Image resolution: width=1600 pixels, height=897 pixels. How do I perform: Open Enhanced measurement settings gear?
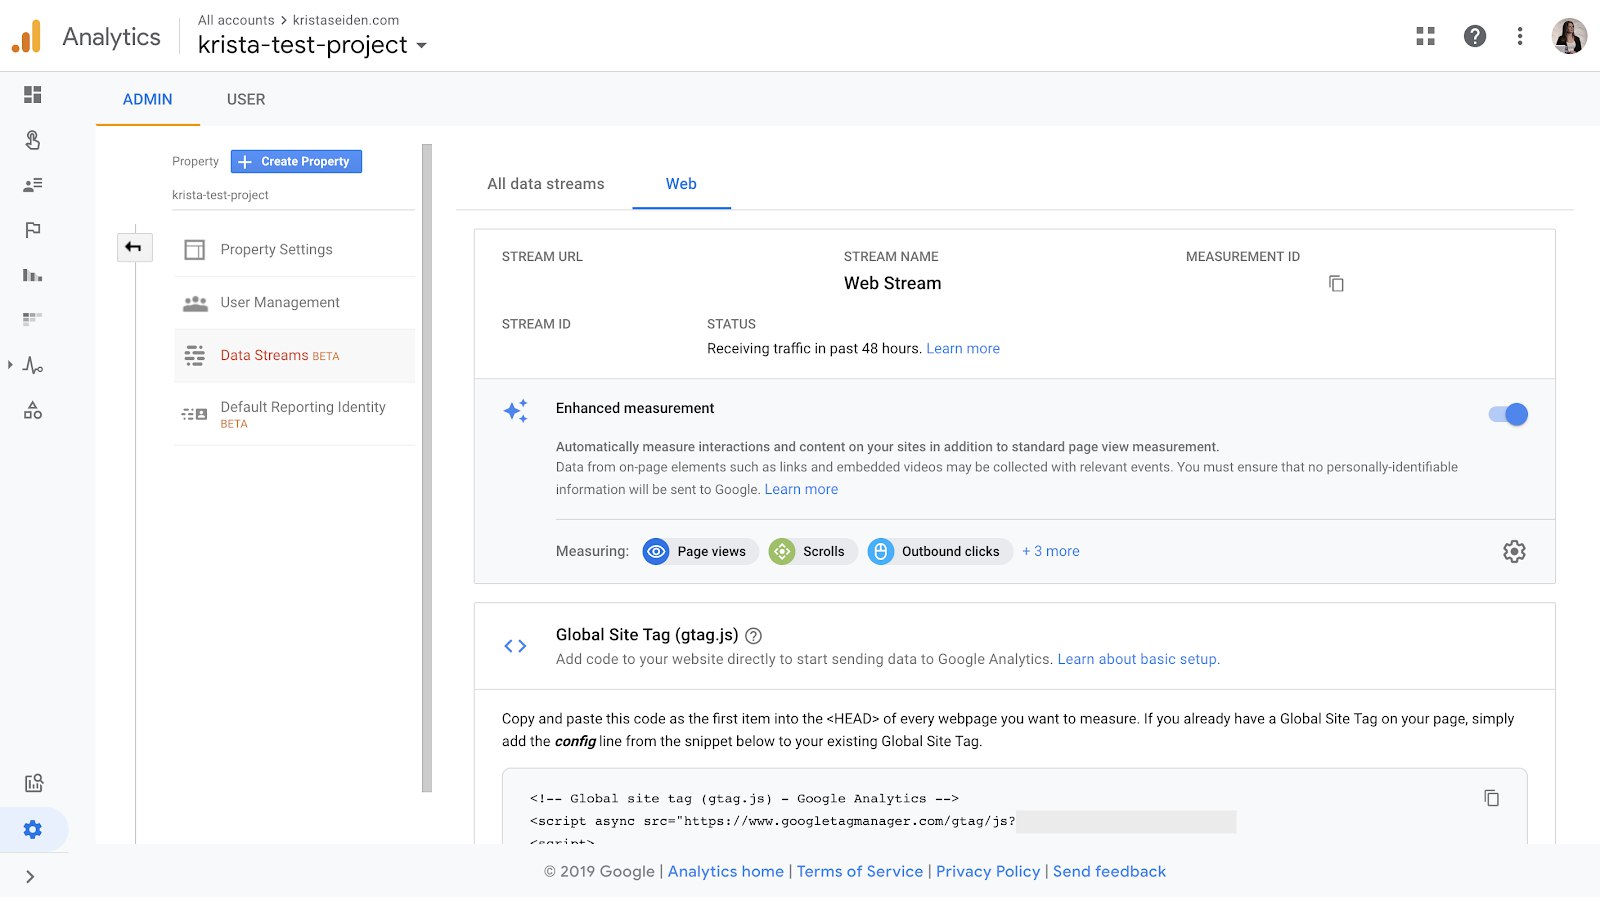click(x=1514, y=552)
